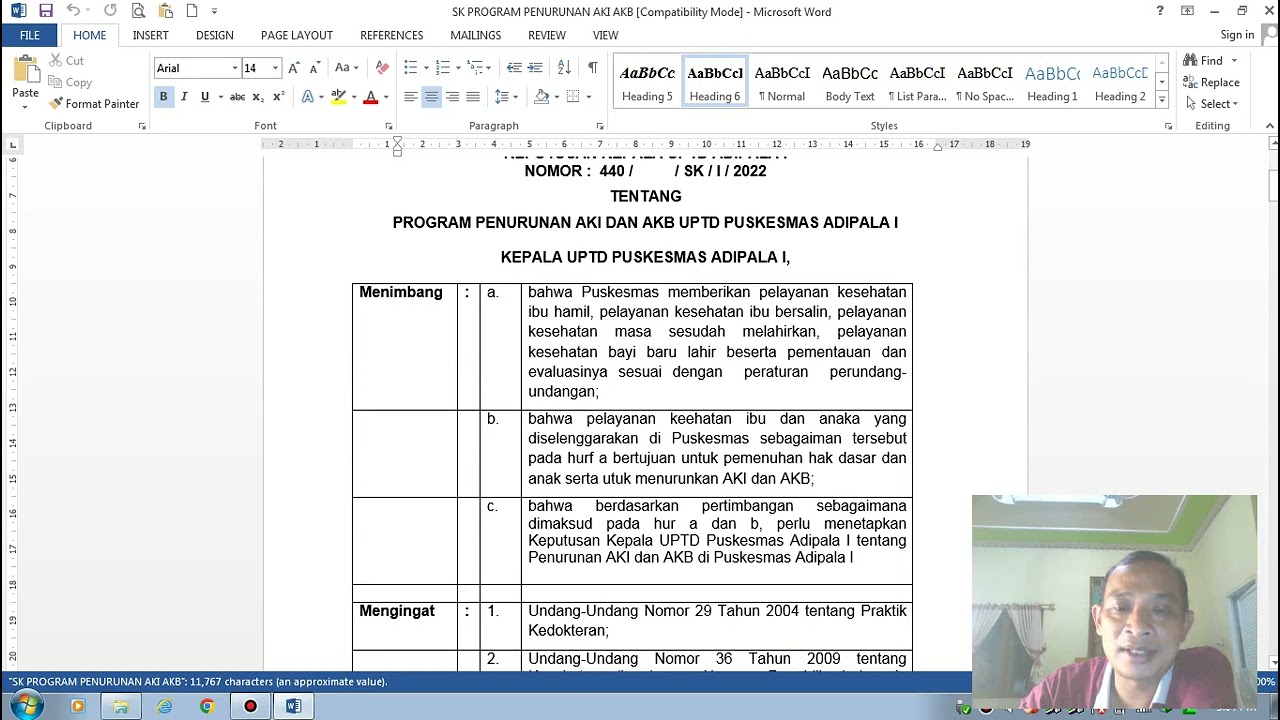Clear all formatting from selection
The width and height of the screenshot is (1280, 720).
pyautogui.click(x=382, y=68)
